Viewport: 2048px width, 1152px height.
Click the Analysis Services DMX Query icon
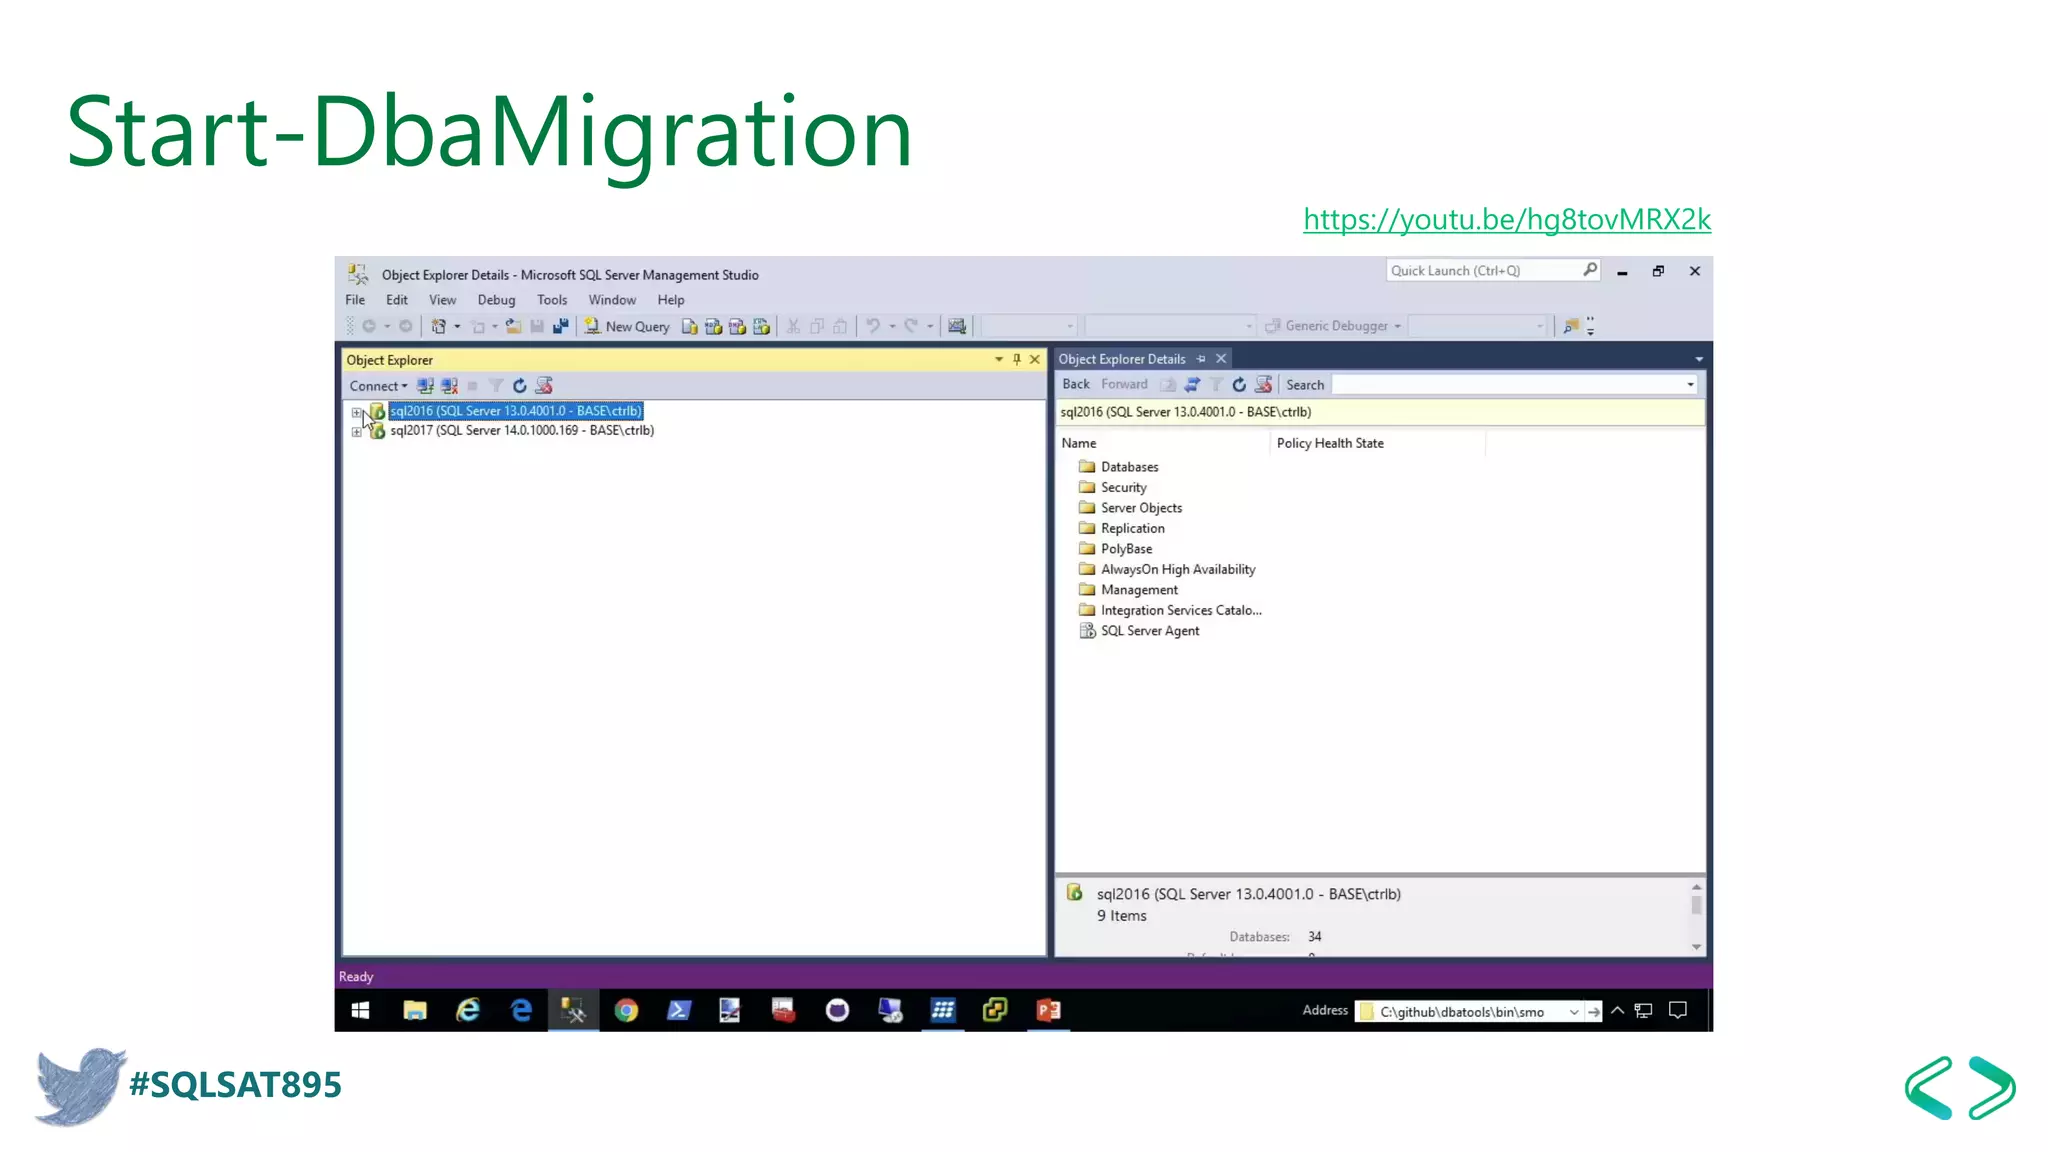pos(737,326)
